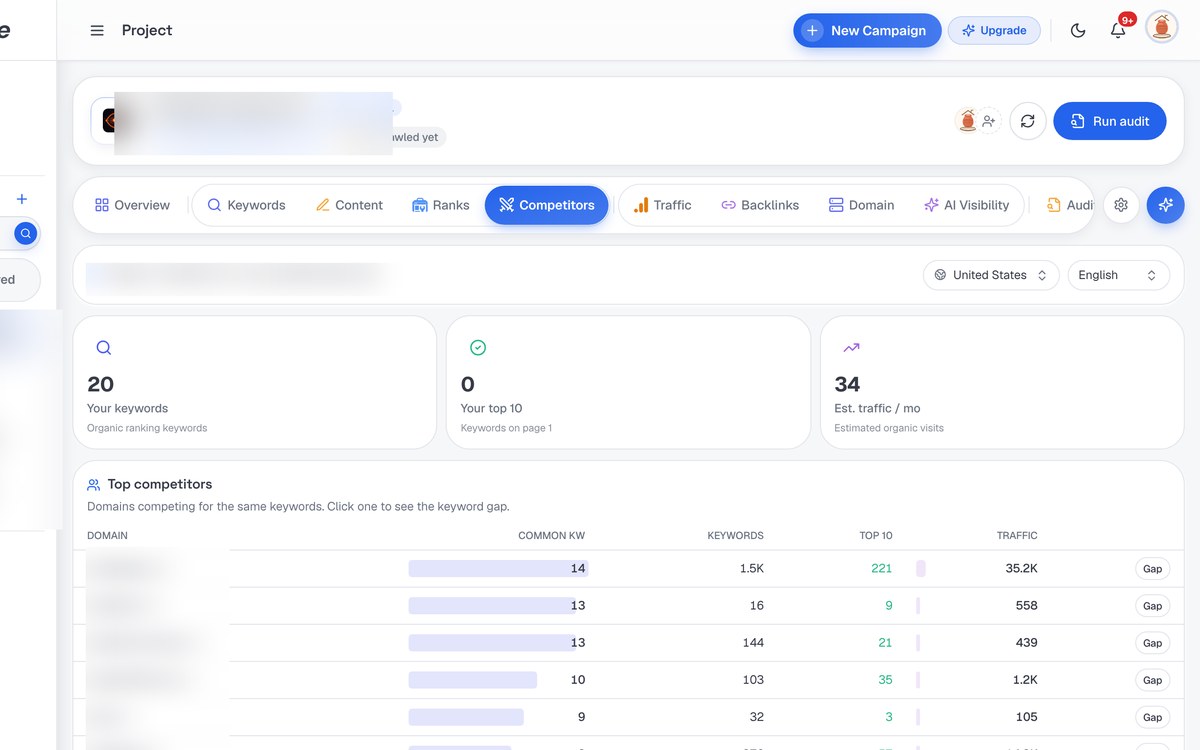Click Gap for the 105 traffic row
The width and height of the screenshot is (1200, 750).
coord(1152,717)
